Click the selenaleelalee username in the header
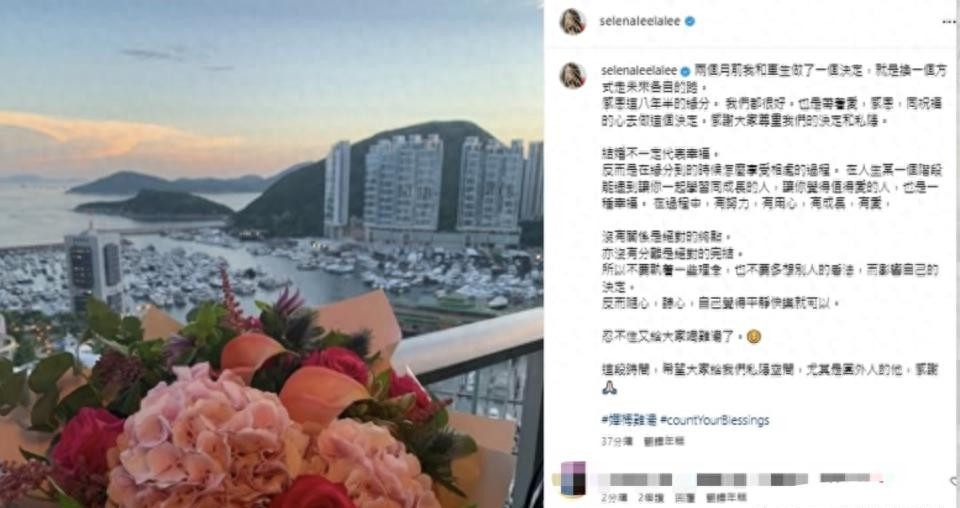This screenshot has height=508, width=960. pyautogui.click(x=641, y=21)
